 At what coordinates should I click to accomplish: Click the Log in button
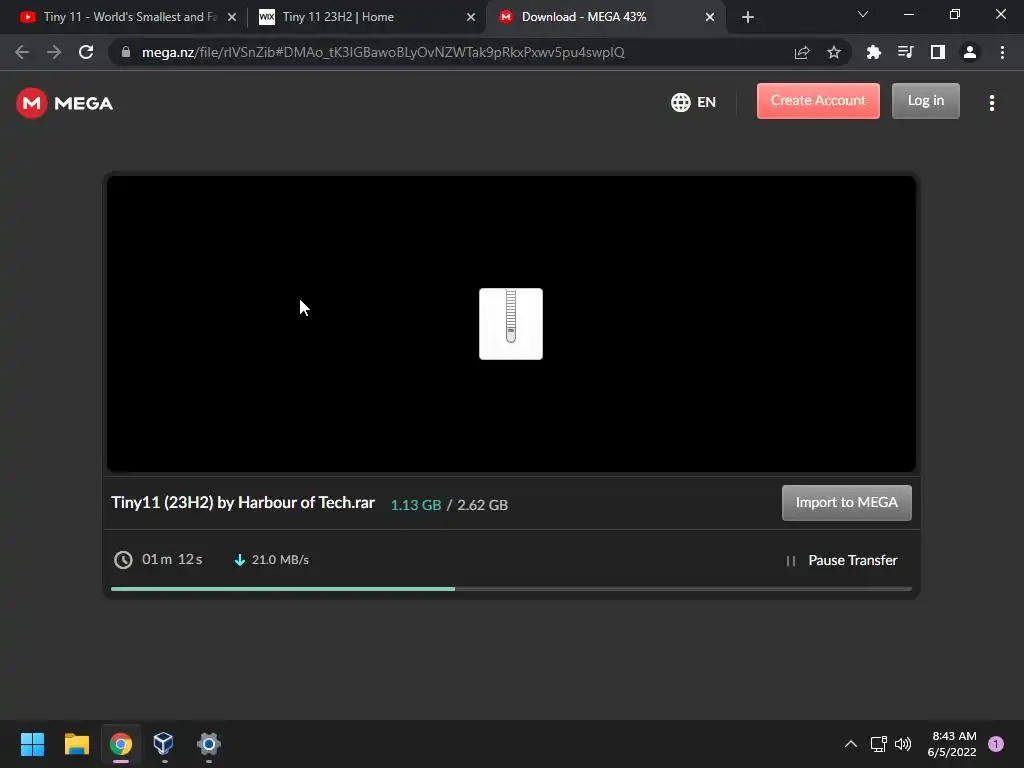pyautogui.click(x=925, y=101)
